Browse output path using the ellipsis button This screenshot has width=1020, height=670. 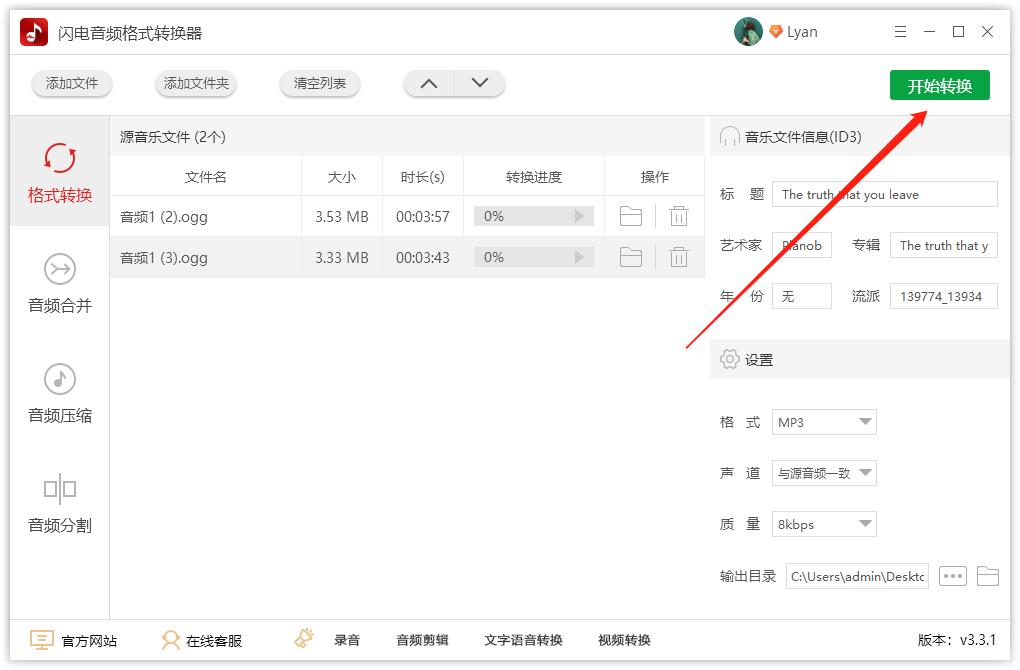[951, 575]
